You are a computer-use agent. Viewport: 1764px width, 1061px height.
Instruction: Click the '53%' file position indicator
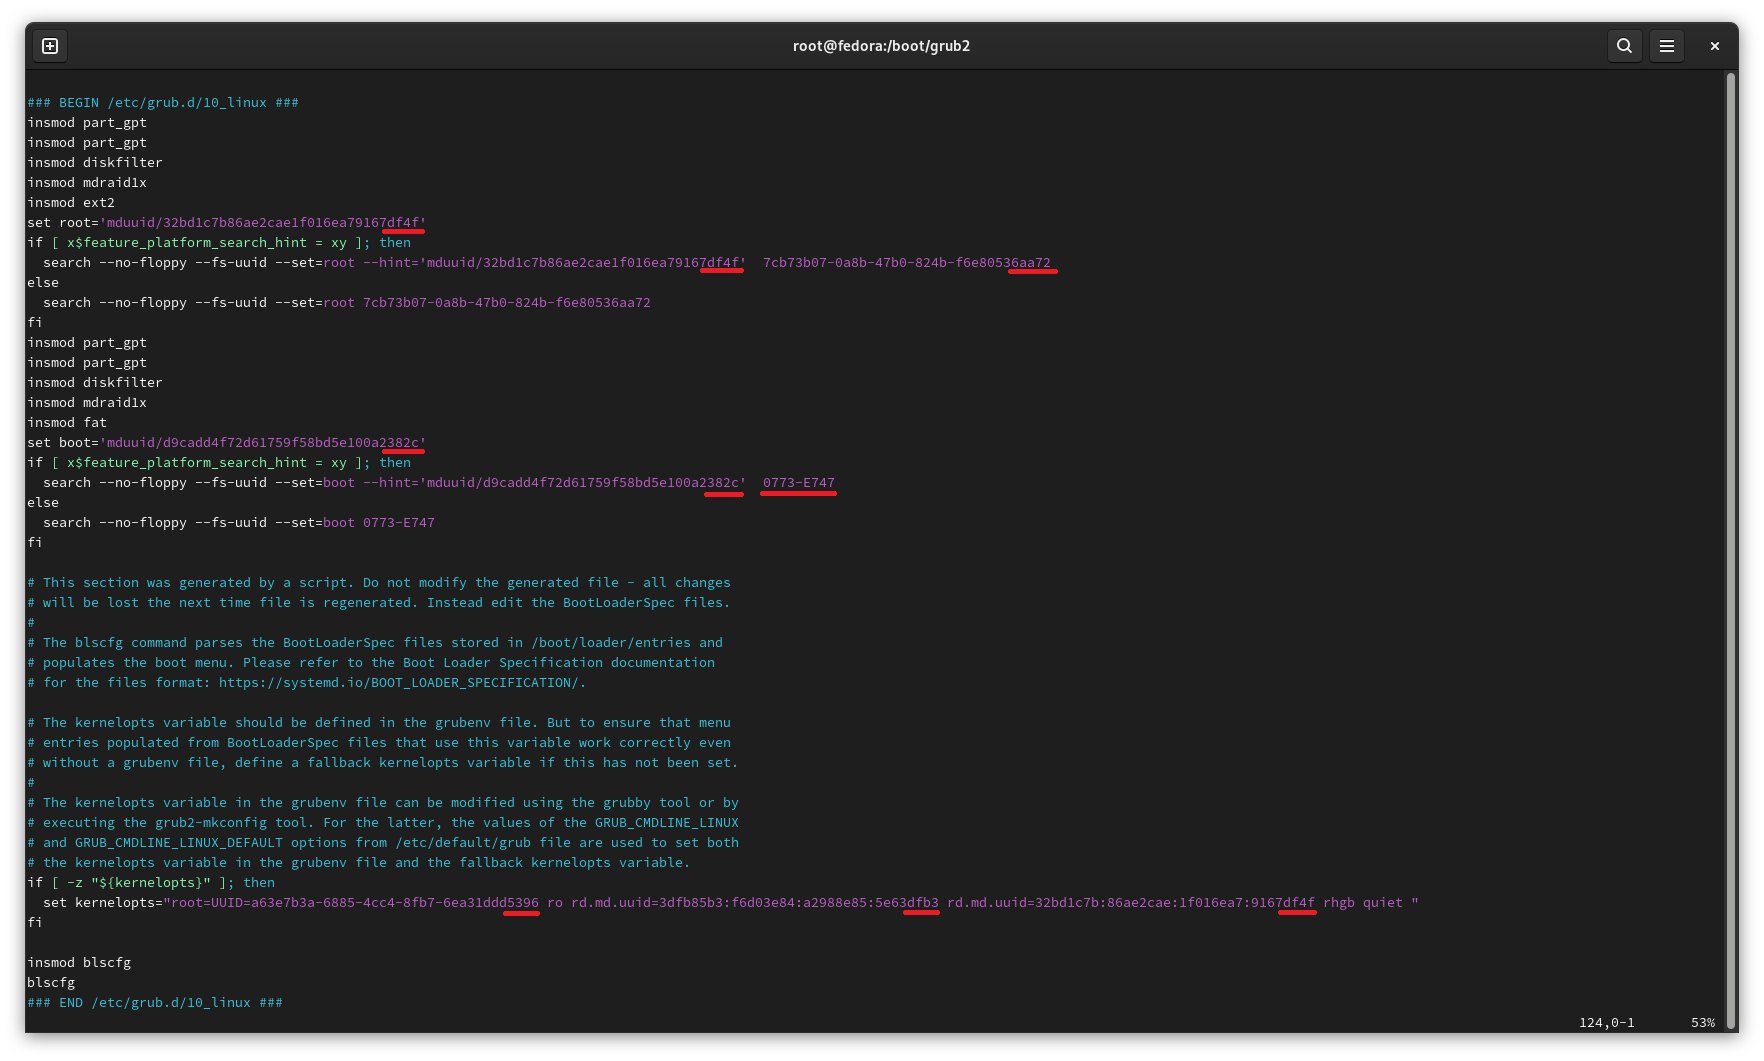click(1702, 1022)
